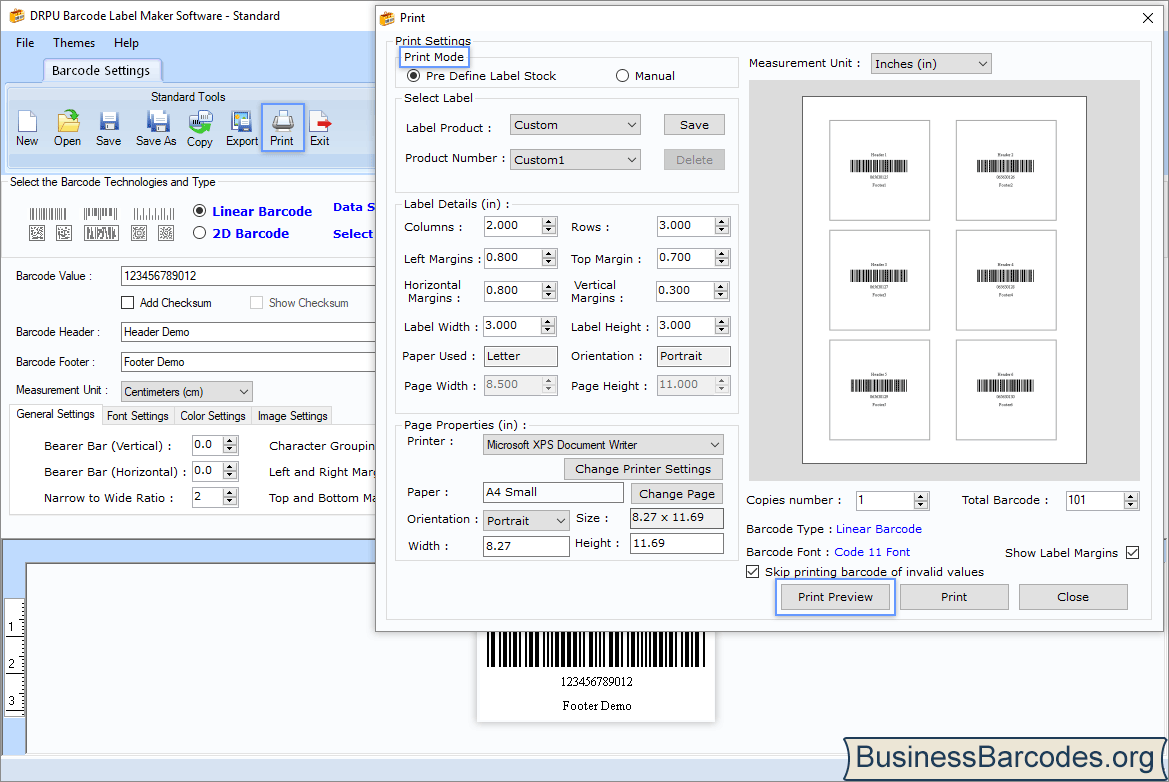1169x782 pixels.
Task: Open the Label Product Custom dropdown
Action: tap(575, 124)
